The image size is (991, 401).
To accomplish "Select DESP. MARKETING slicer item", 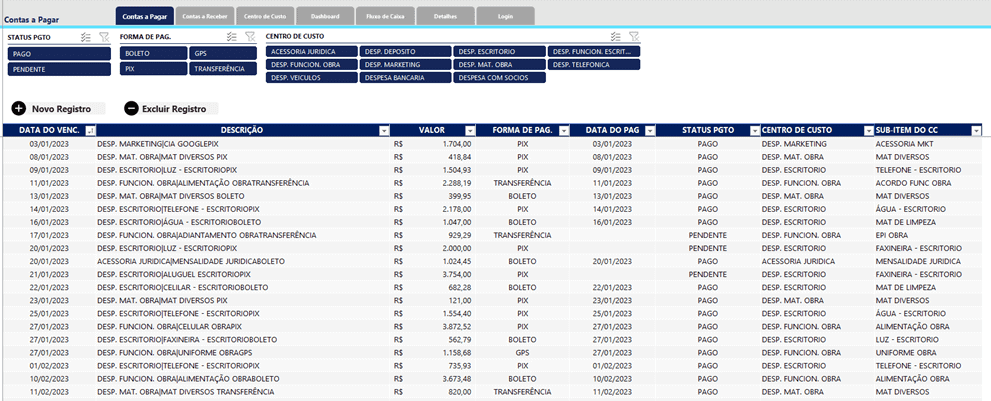I will tap(406, 65).
